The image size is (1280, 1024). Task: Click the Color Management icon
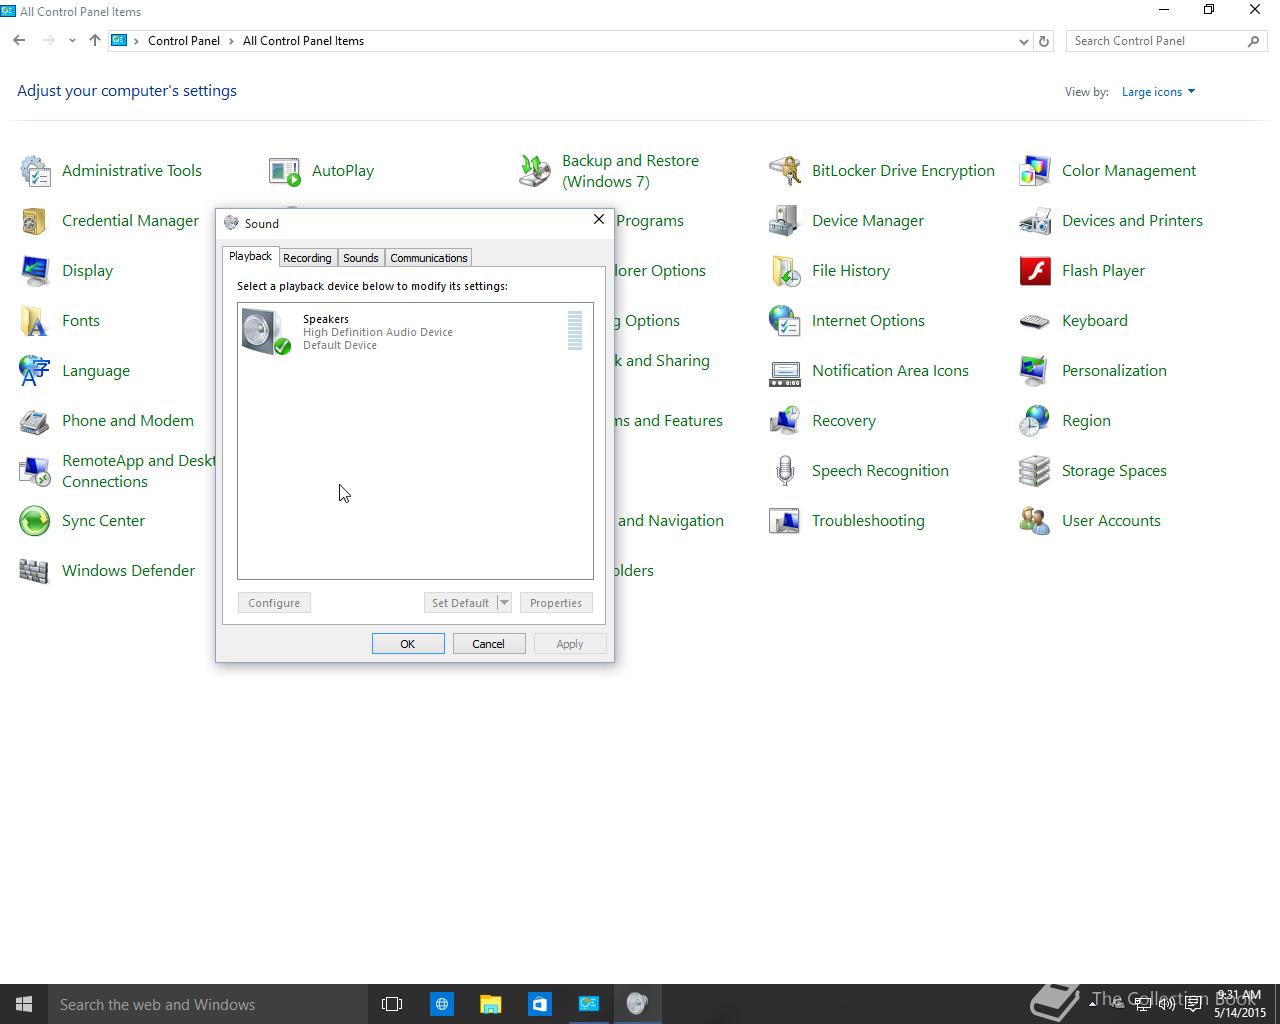[1035, 171]
